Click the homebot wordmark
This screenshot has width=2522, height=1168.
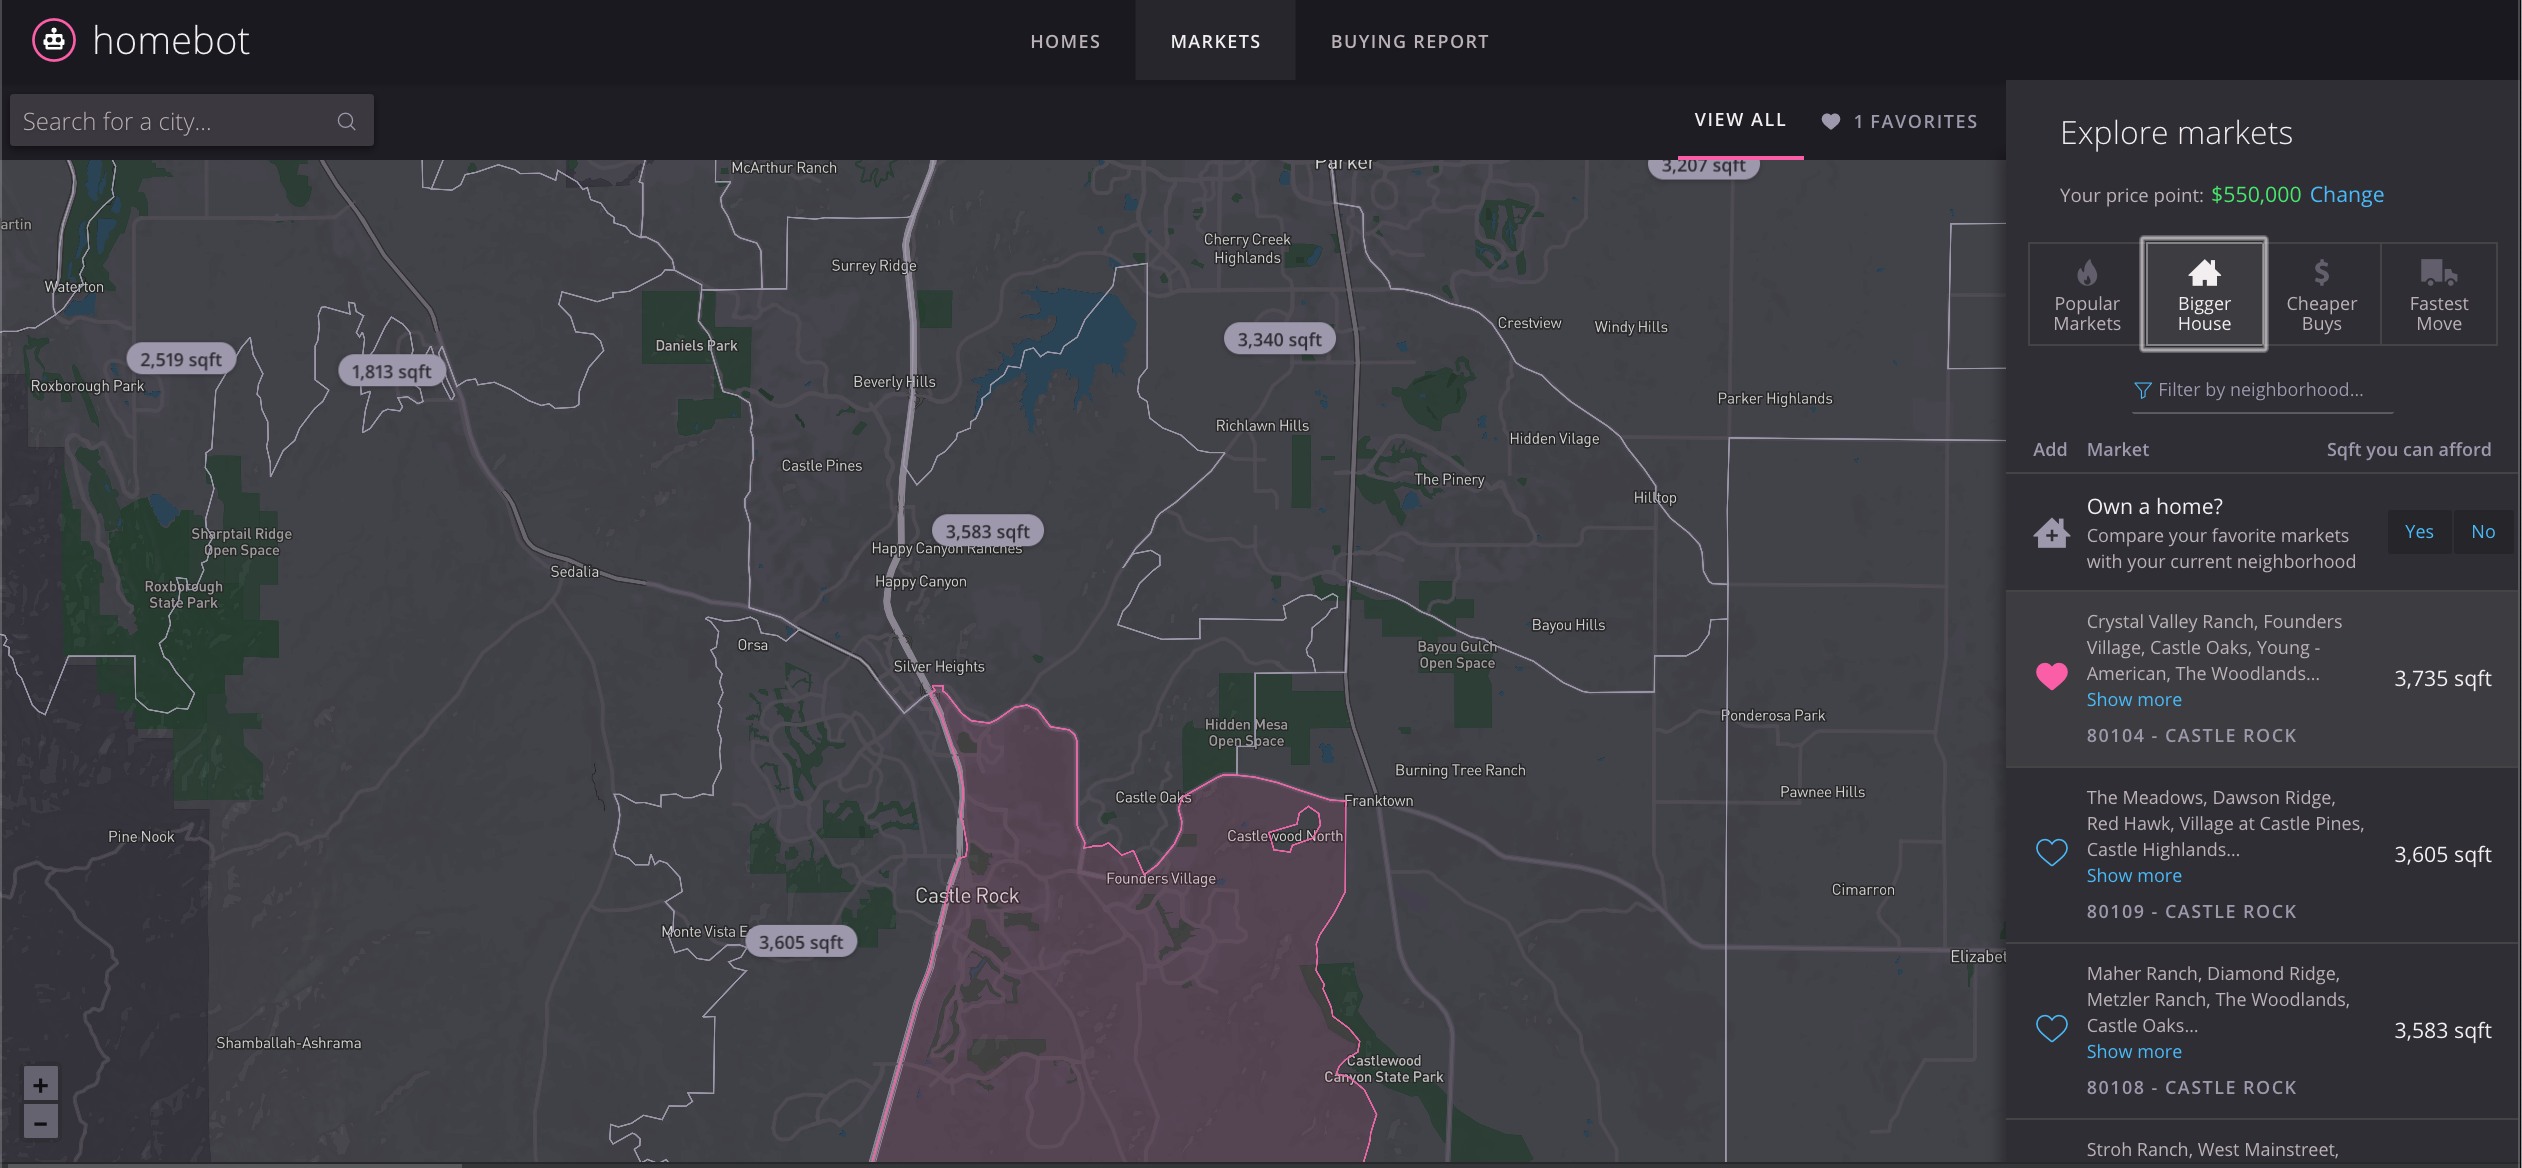pos(171,41)
